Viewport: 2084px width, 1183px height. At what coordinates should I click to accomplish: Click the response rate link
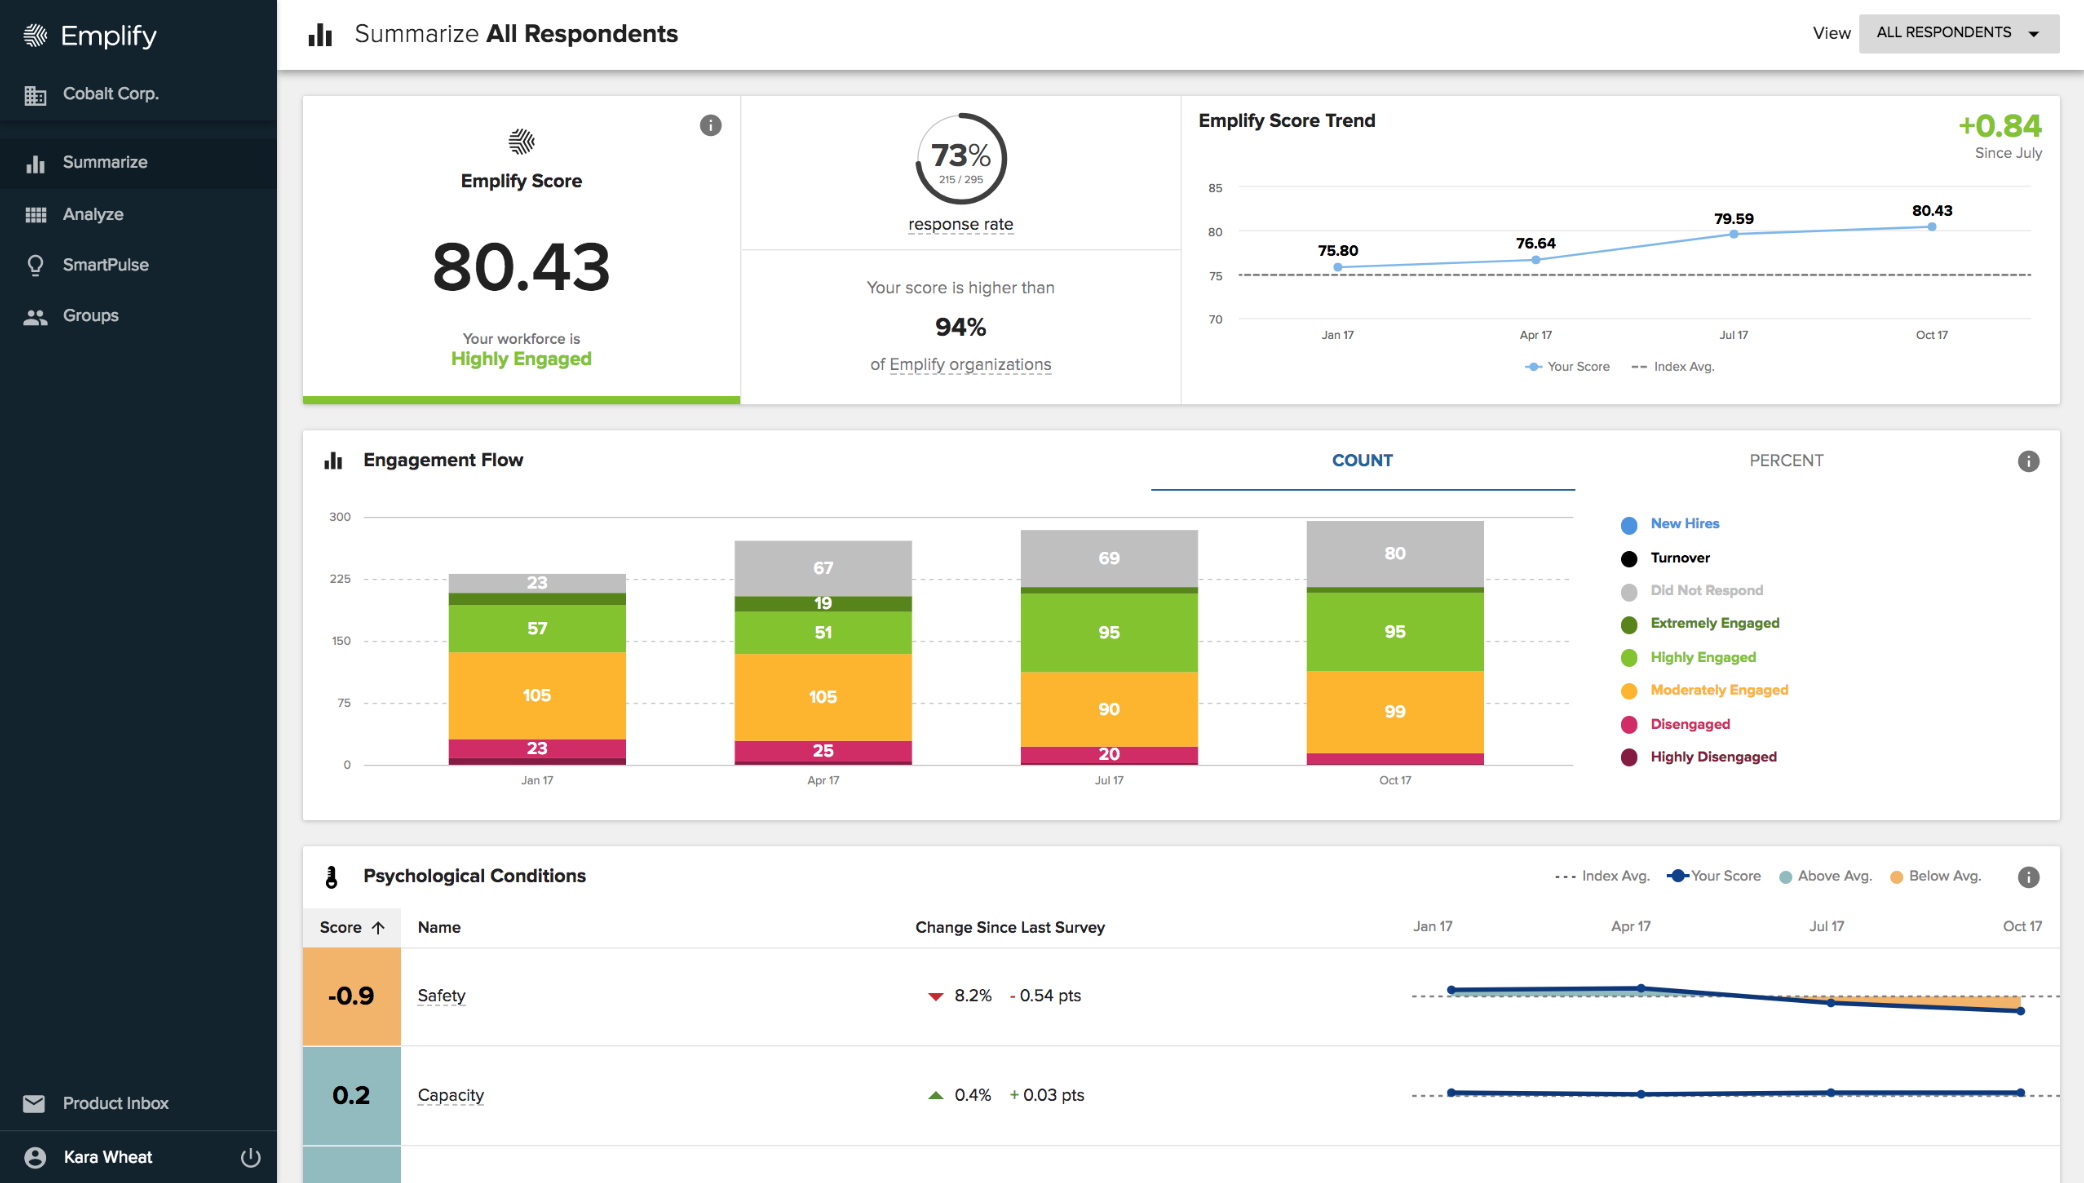(x=960, y=225)
